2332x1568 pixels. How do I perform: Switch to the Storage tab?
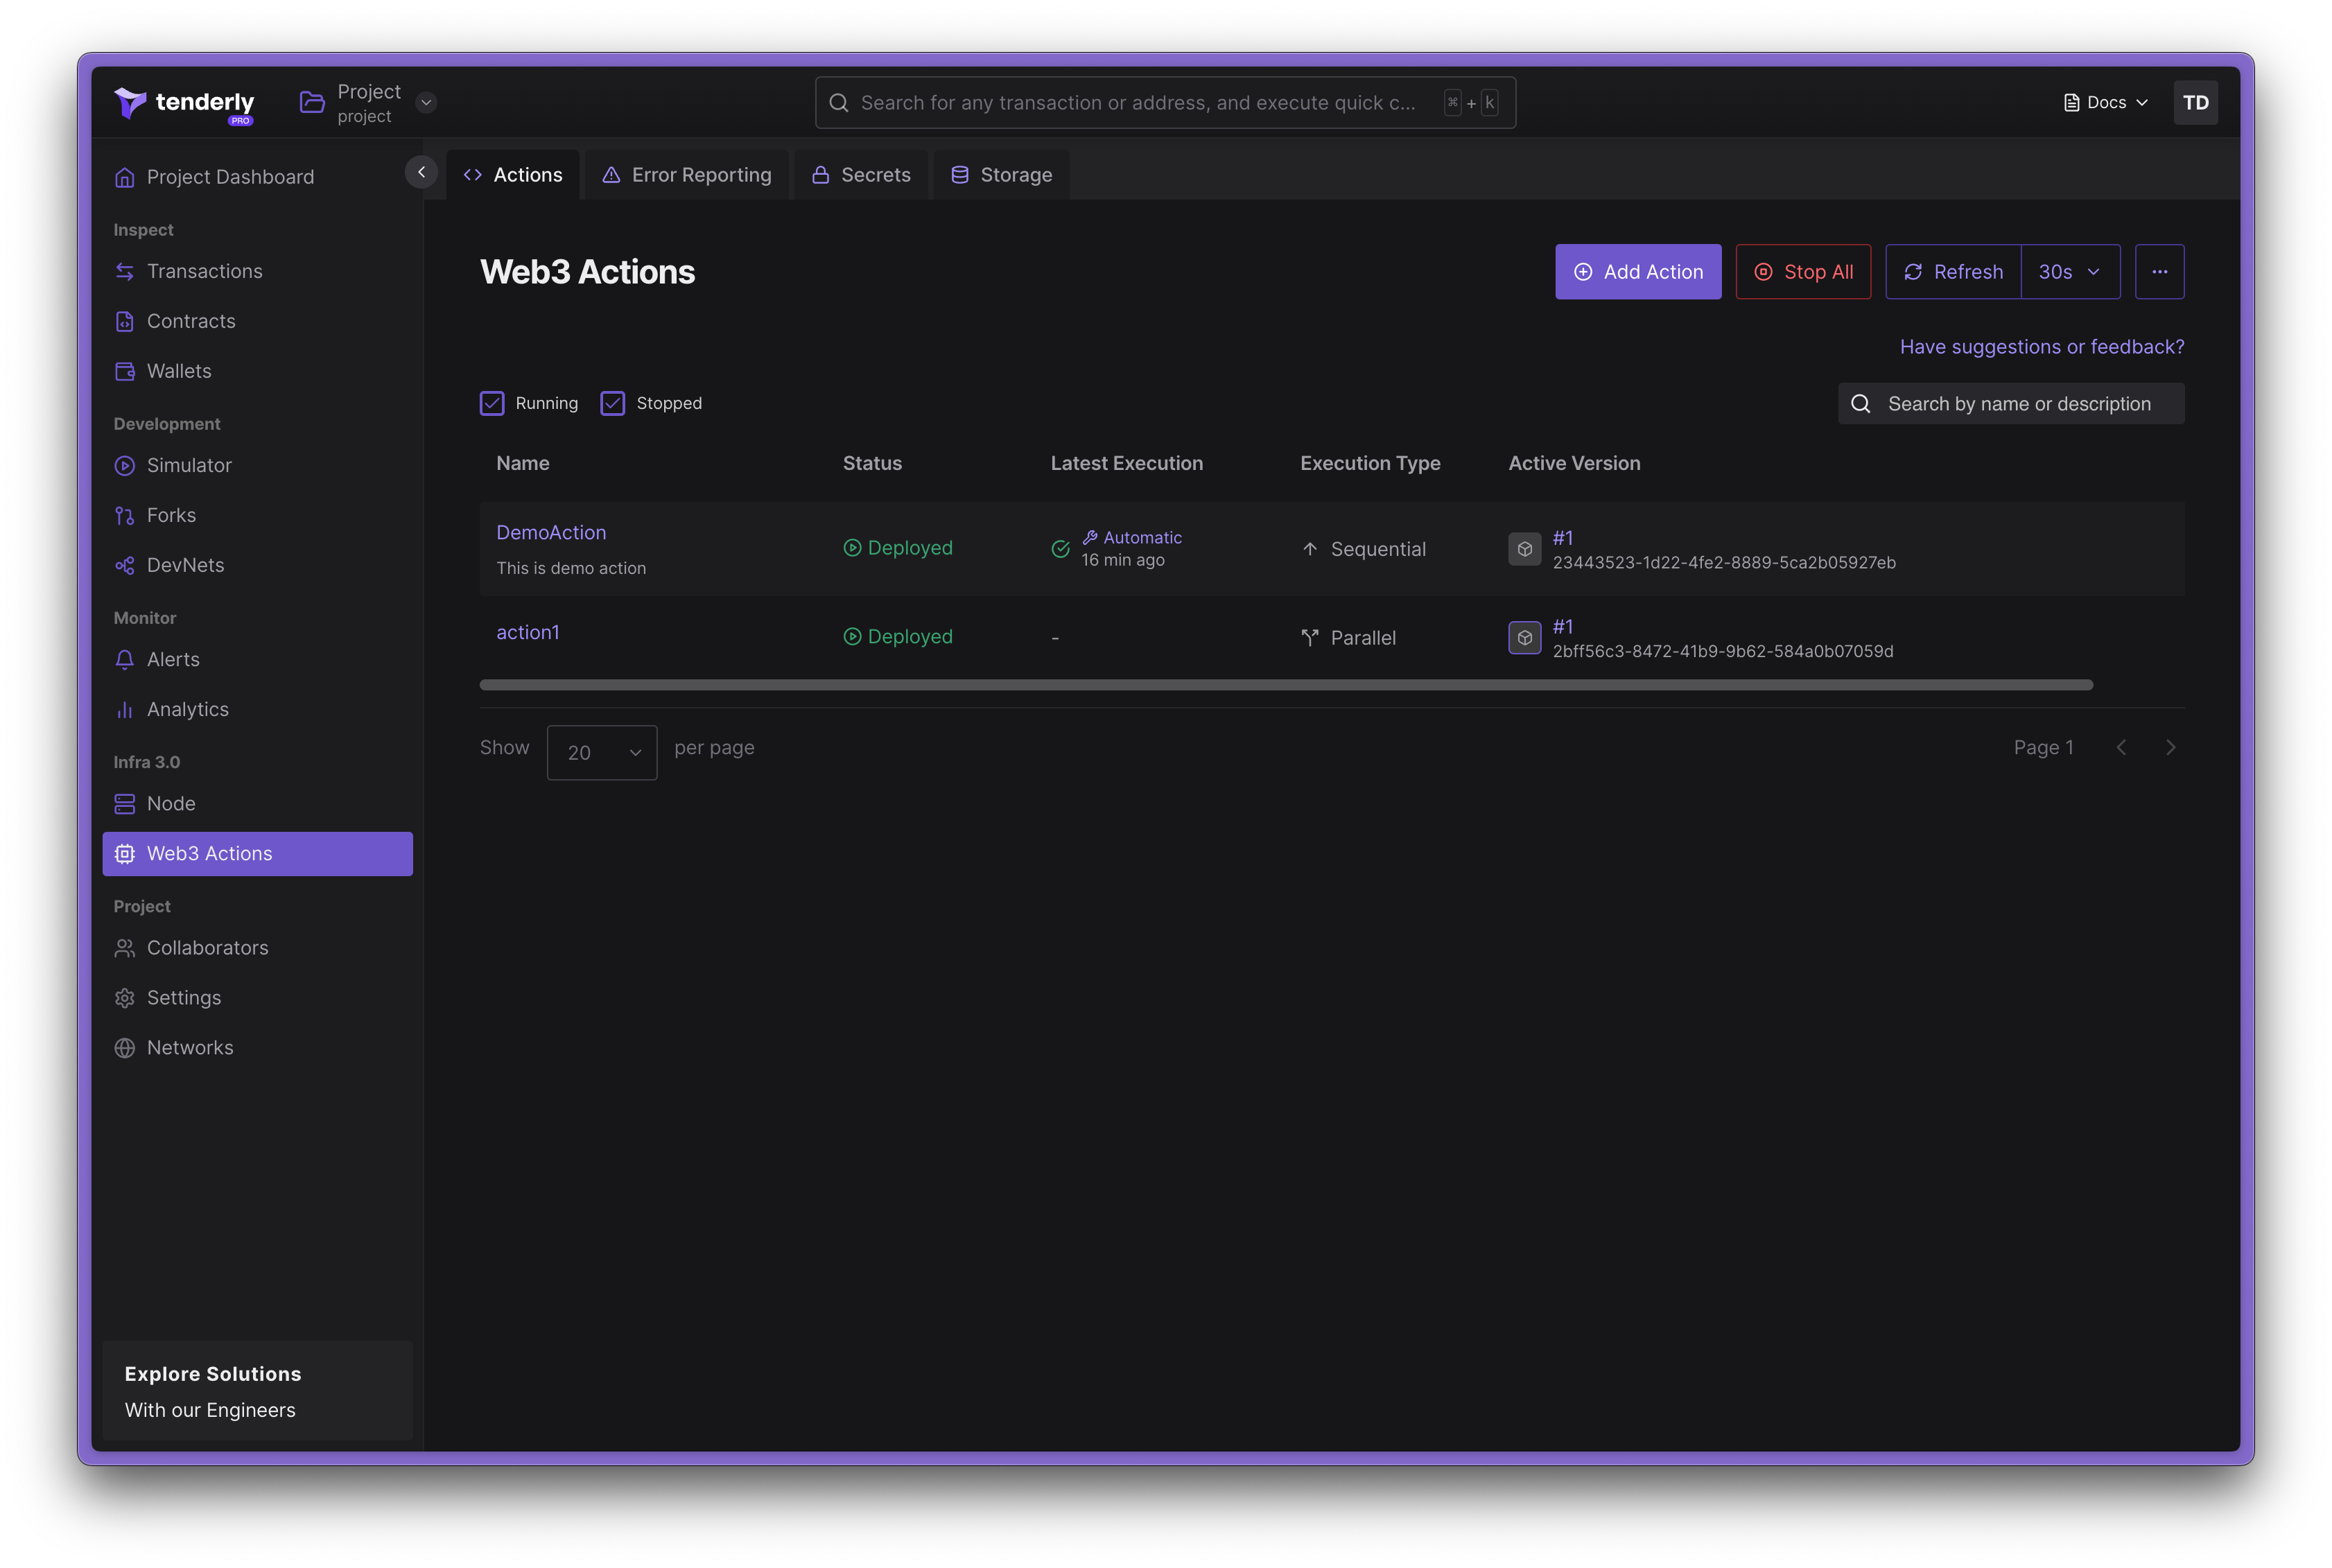pyautogui.click(x=1001, y=175)
